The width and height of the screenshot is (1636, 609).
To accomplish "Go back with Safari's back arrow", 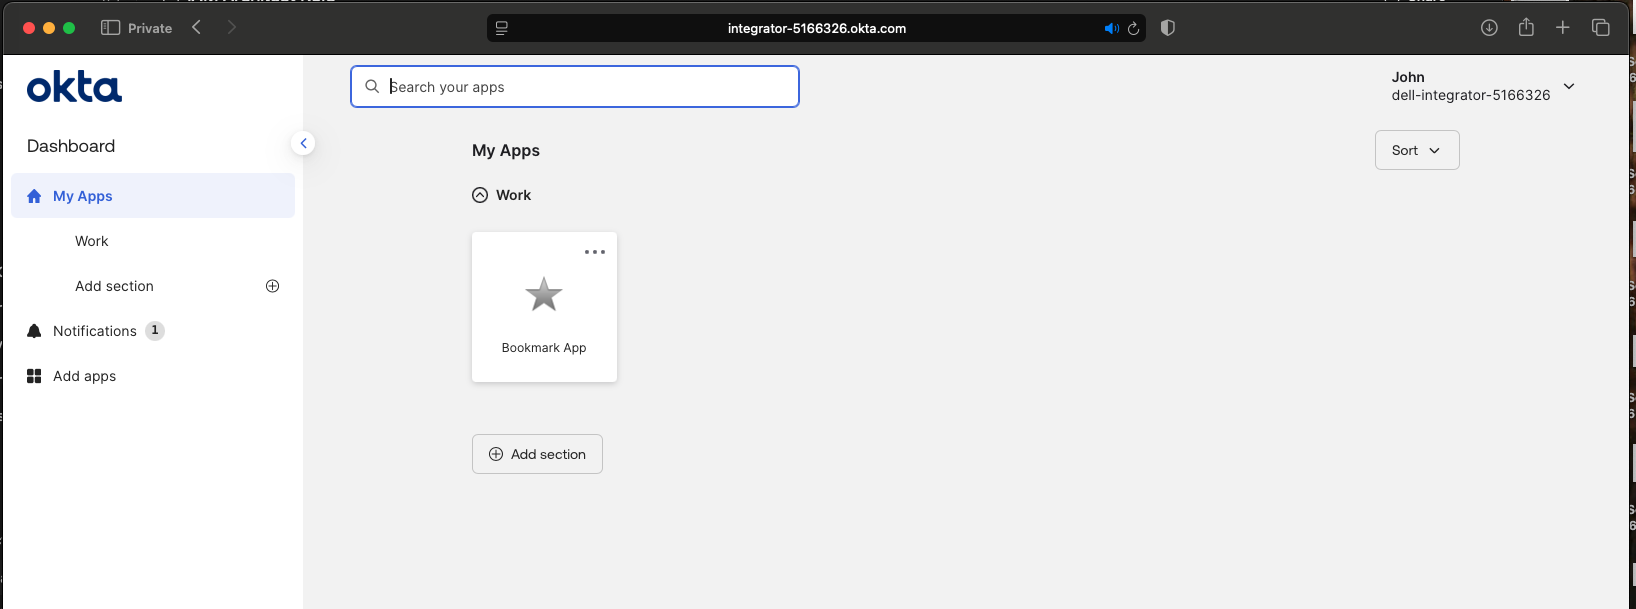I will 197,27.
